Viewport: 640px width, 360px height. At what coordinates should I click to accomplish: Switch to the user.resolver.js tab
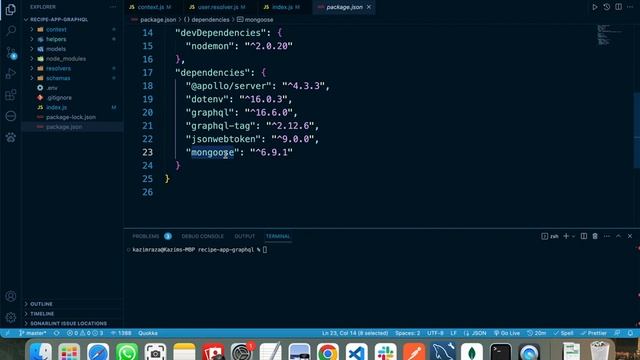click(x=217, y=7)
